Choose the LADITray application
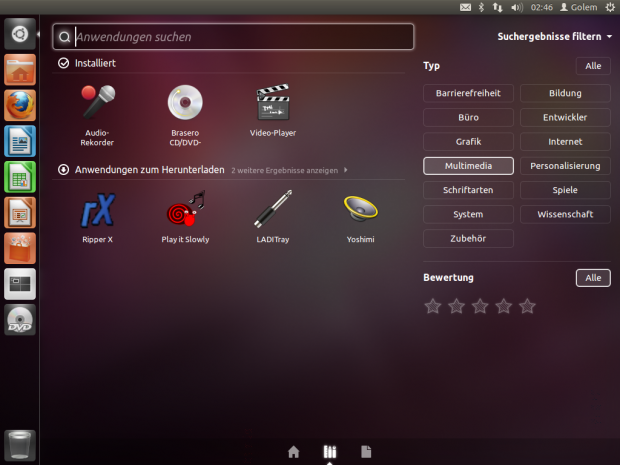The image size is (620, 465). [x=273, y=217]
